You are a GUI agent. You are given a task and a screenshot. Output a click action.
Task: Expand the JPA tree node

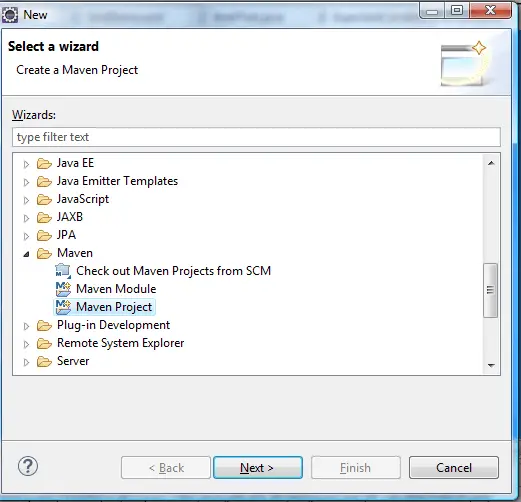click(26, 236)
